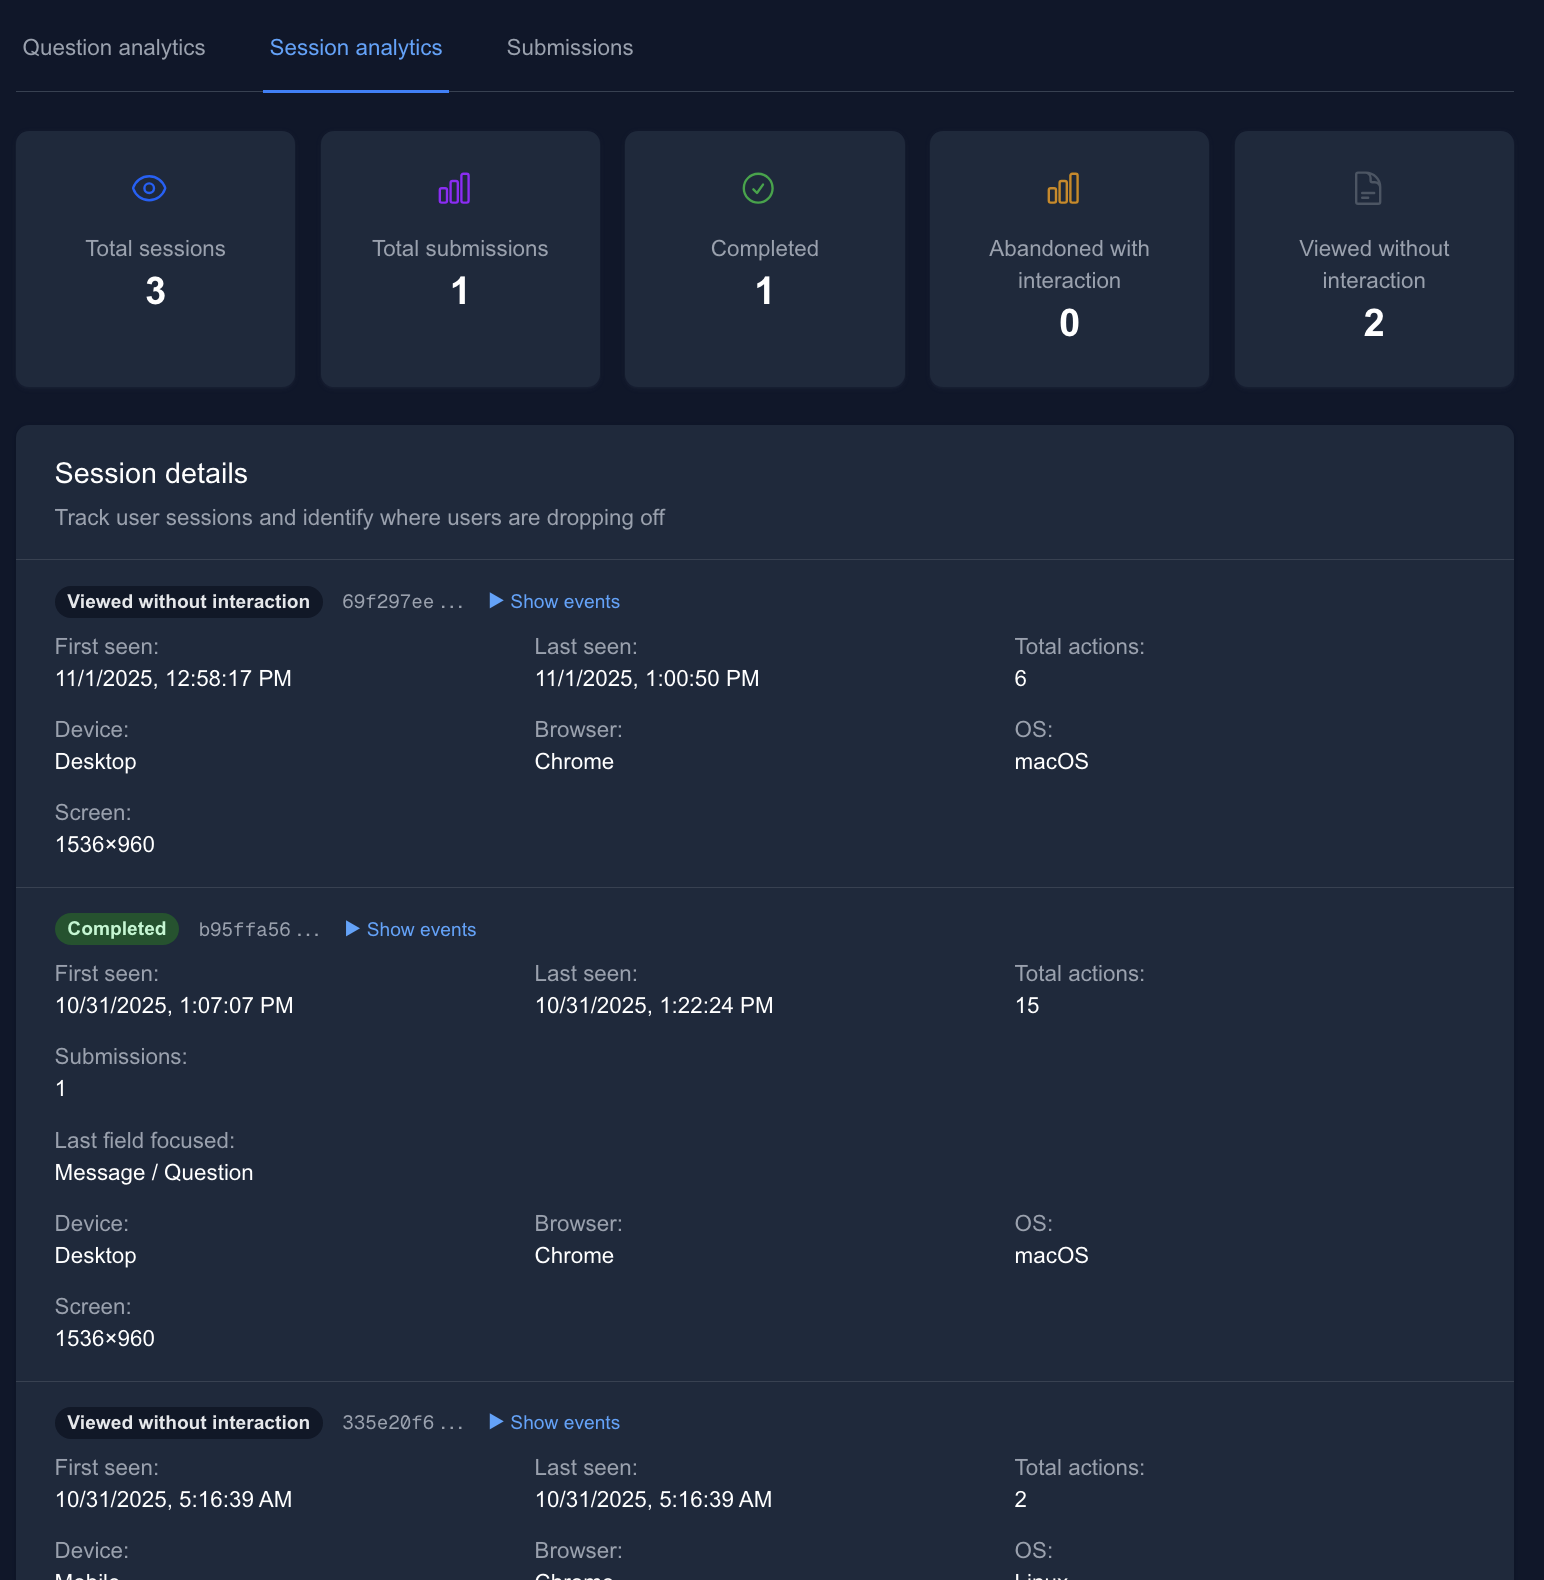The height and width of the screenshot is (1580, 1544).
Task: Expand Show events for session b95ffa56
Action: [411, 929]
